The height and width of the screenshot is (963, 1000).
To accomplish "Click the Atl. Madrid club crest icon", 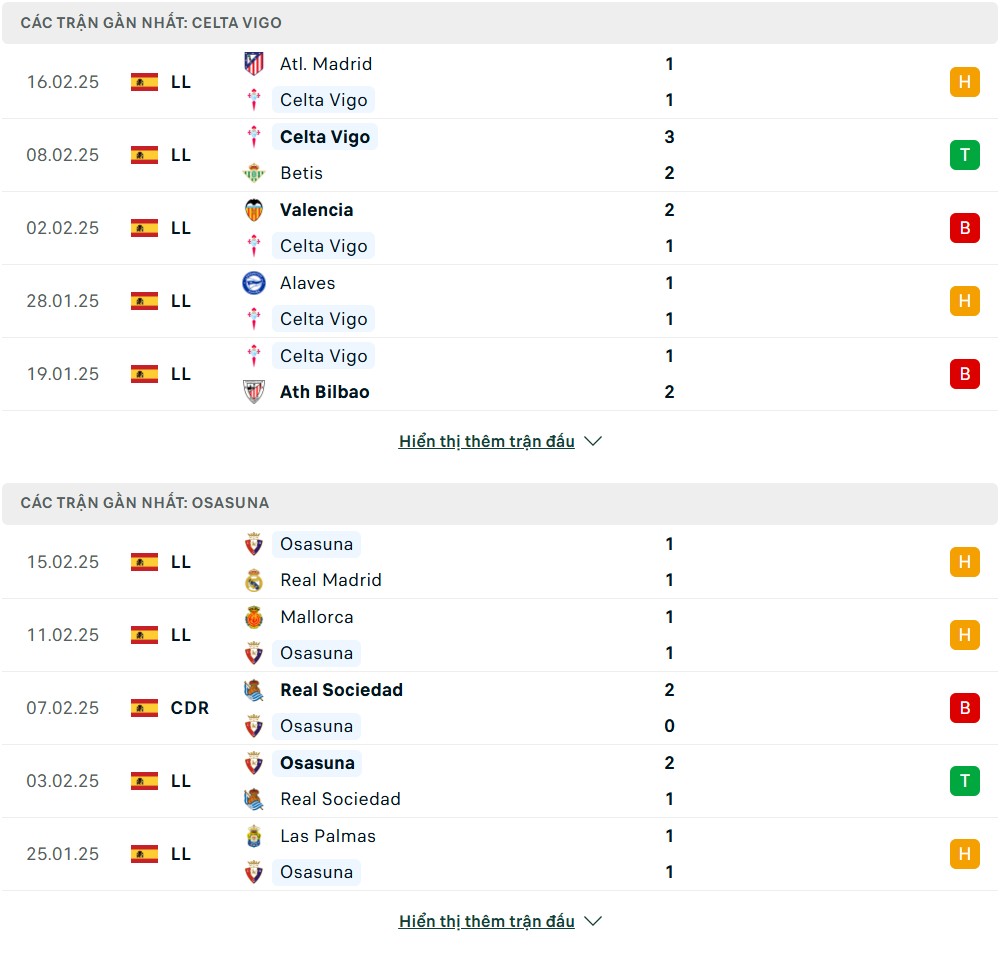I will tap(254, 64).
